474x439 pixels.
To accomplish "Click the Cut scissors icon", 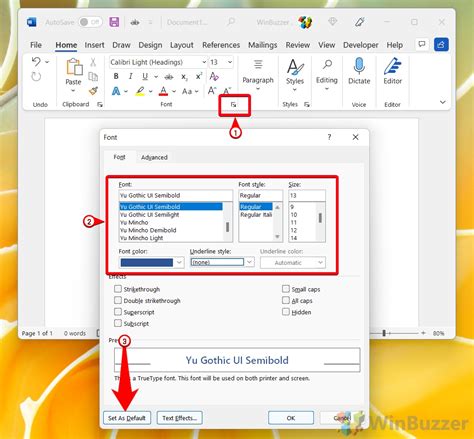I will (x=93, y=62).
